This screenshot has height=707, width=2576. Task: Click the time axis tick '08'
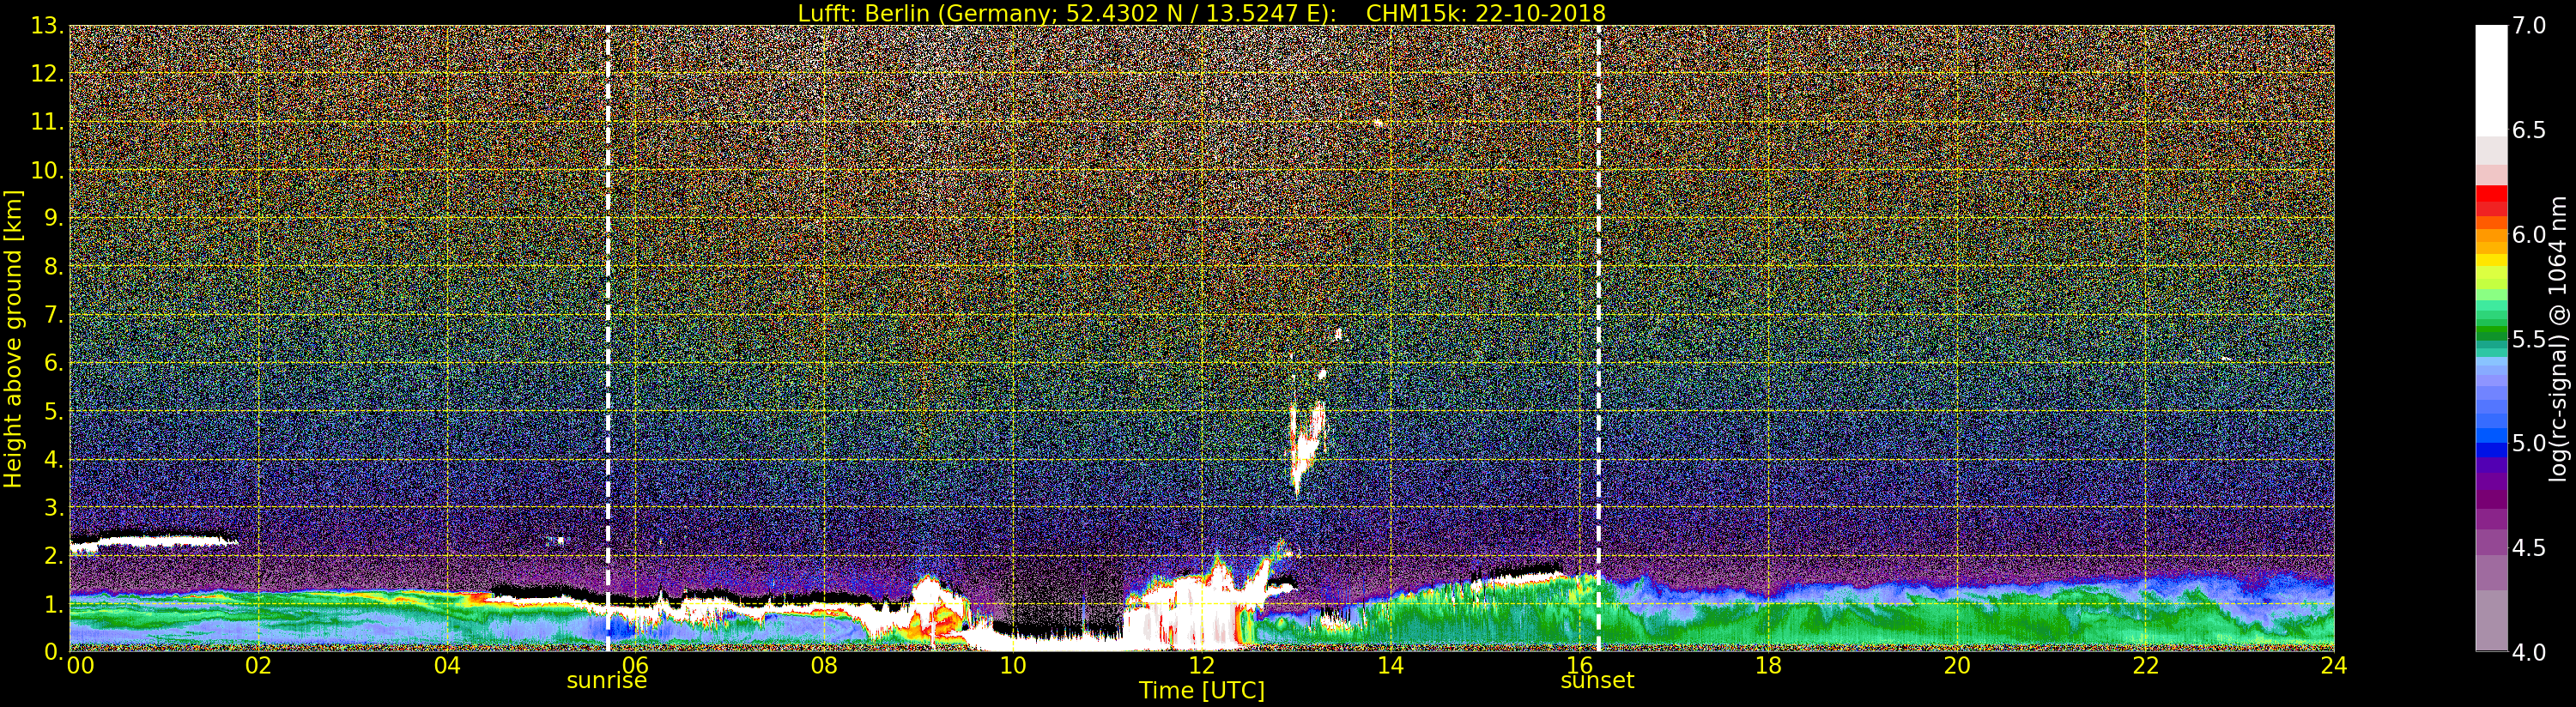[824, 665]
